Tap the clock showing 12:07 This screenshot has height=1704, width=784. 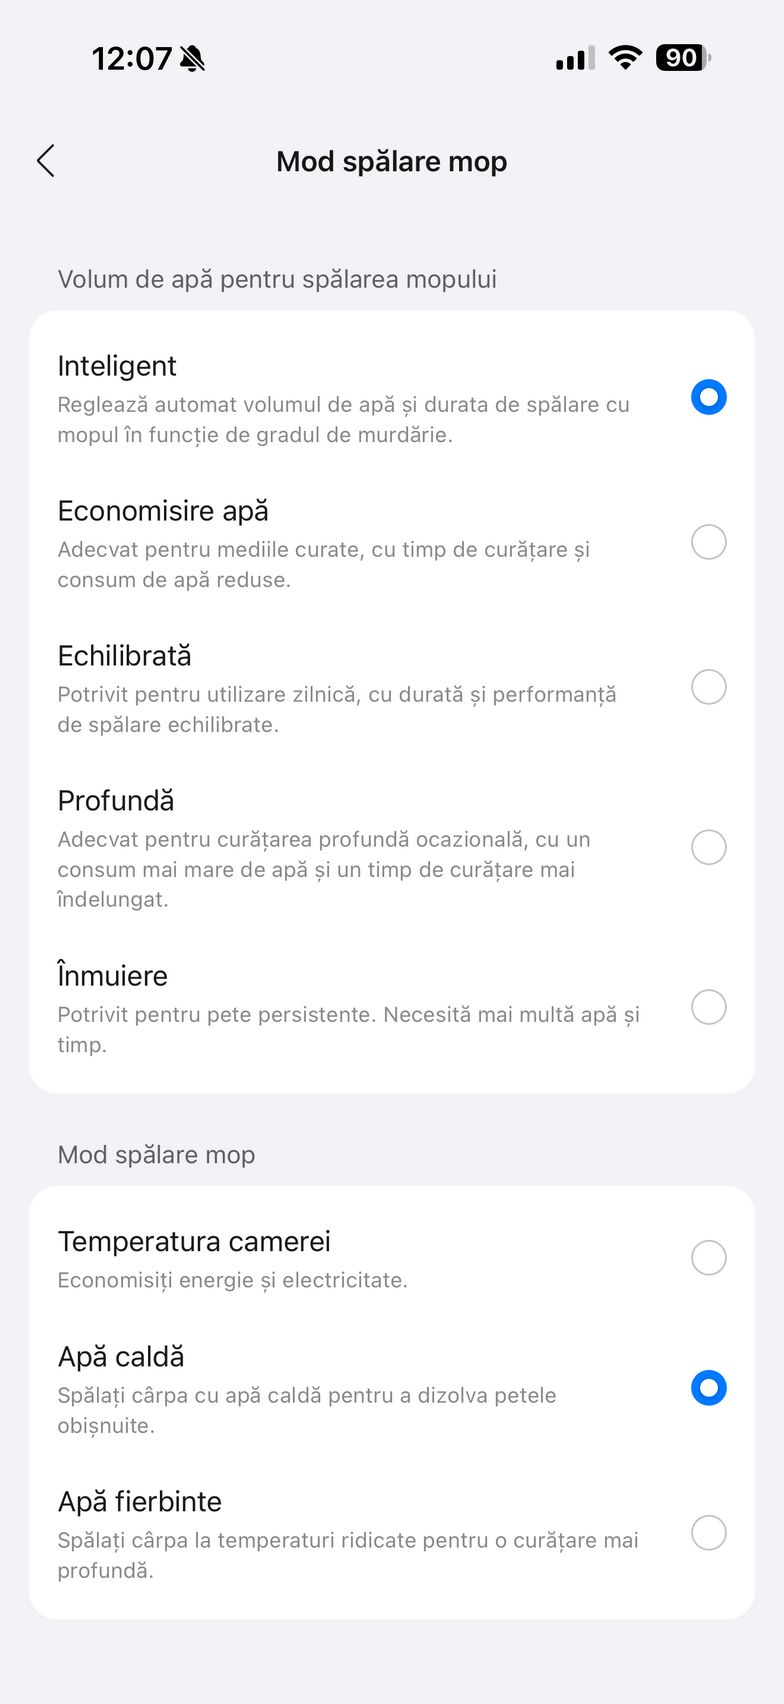pos(132,59)
